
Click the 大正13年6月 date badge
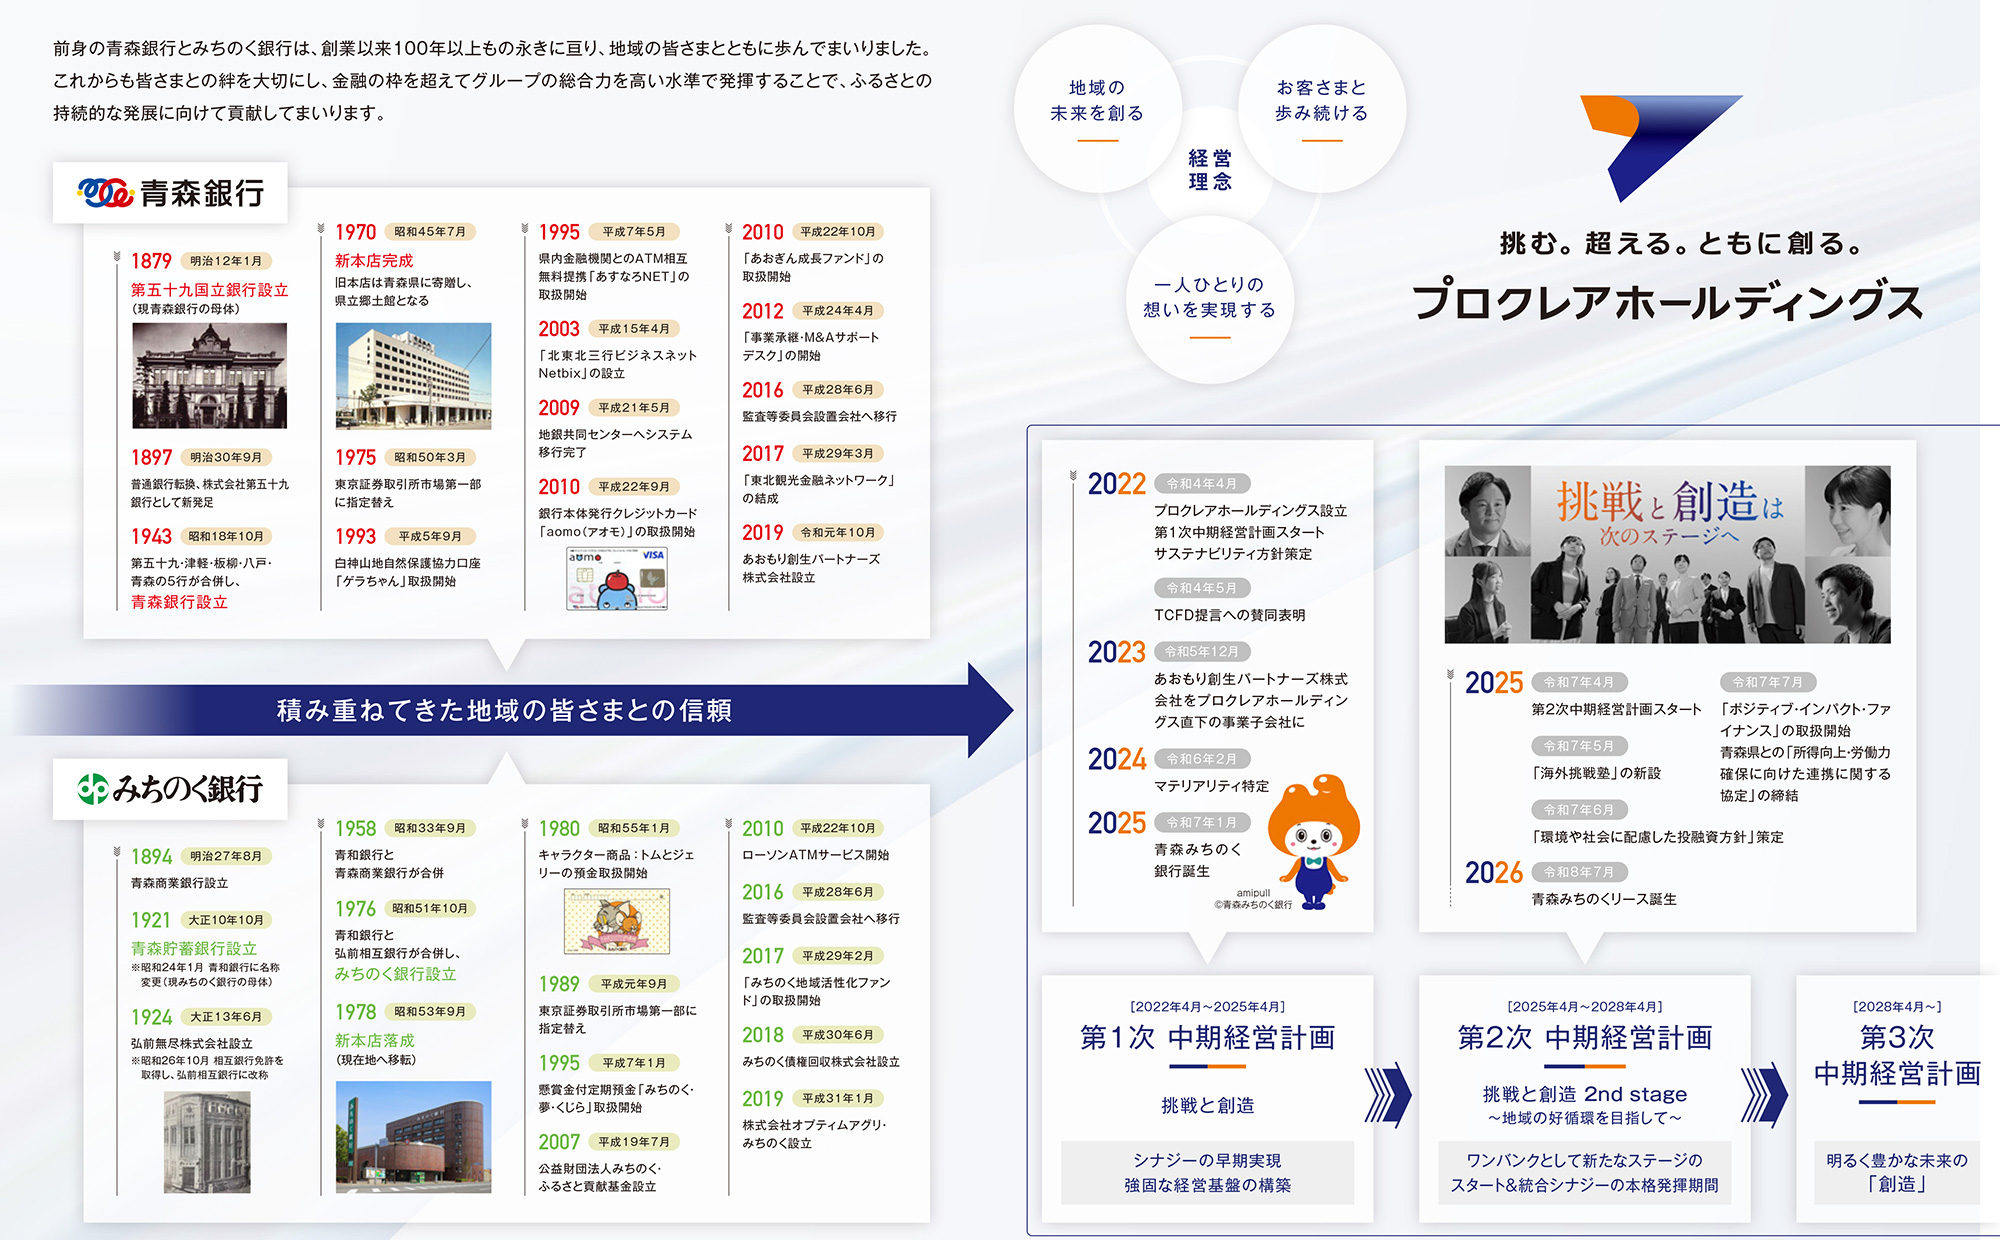[x=226, y=1017]
